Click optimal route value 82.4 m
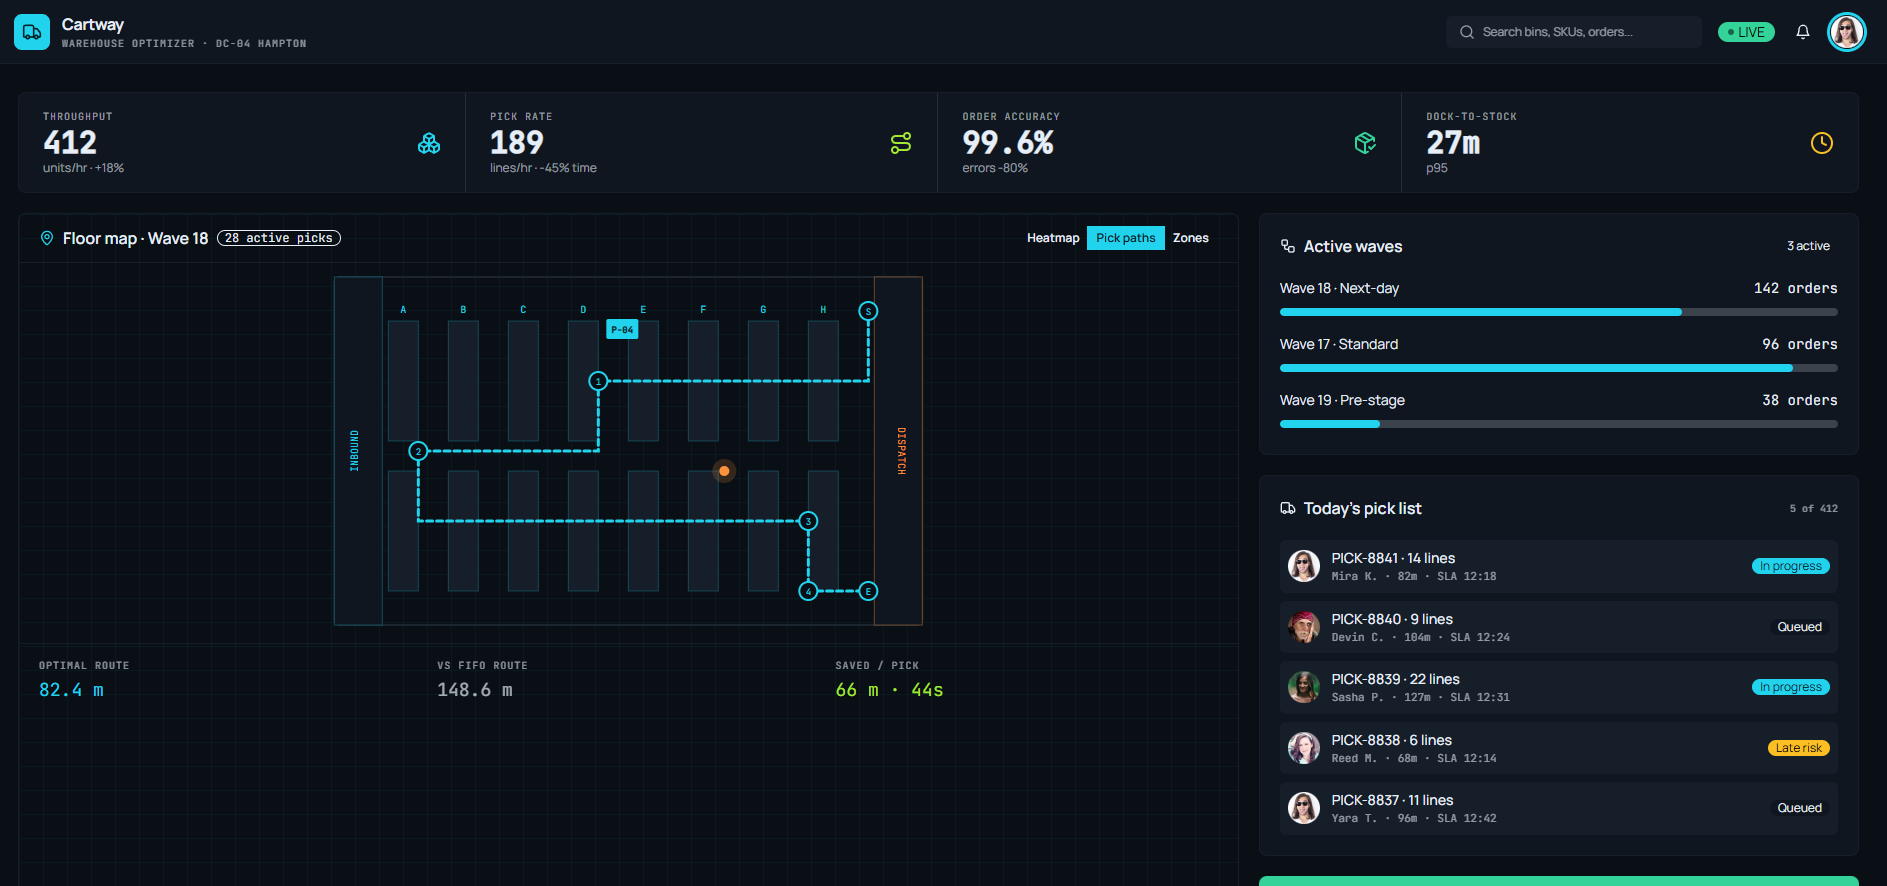The width and height of the screenshot is (1887, 886). point(71,690)
